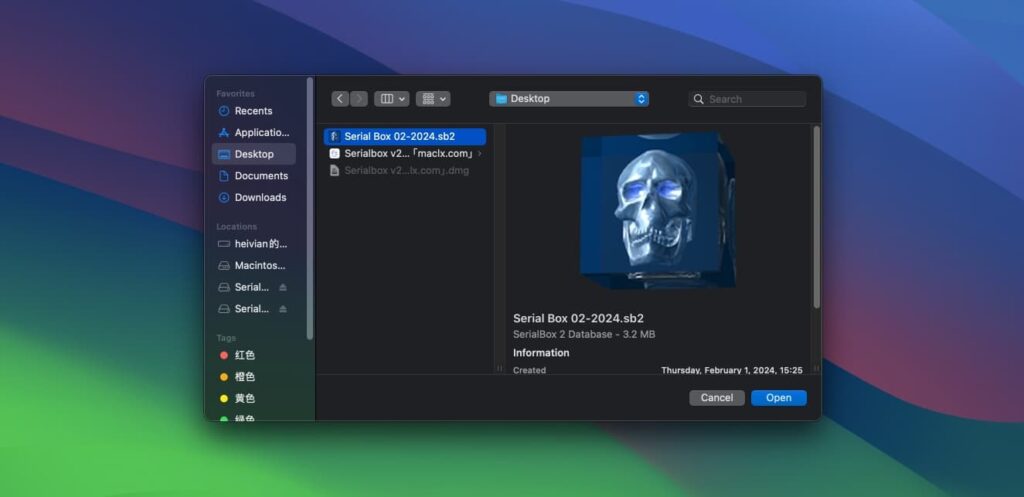Open the column view mode selector

point(392,99)
